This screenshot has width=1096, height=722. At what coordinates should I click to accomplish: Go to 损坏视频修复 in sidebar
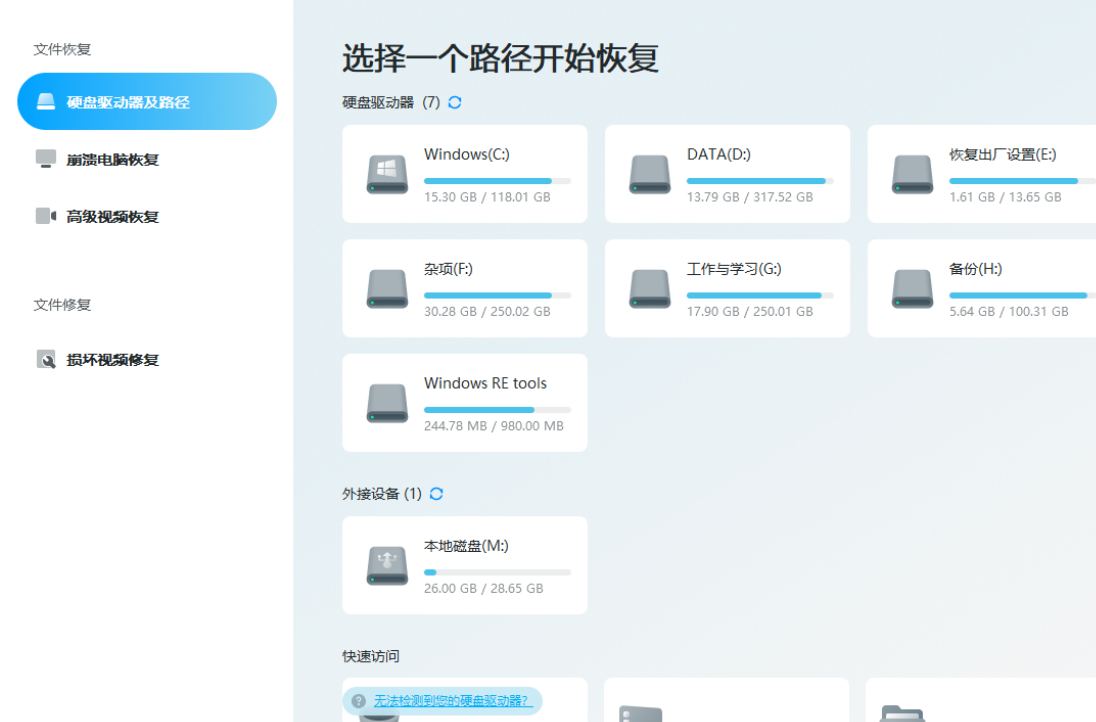pos(112,360)
